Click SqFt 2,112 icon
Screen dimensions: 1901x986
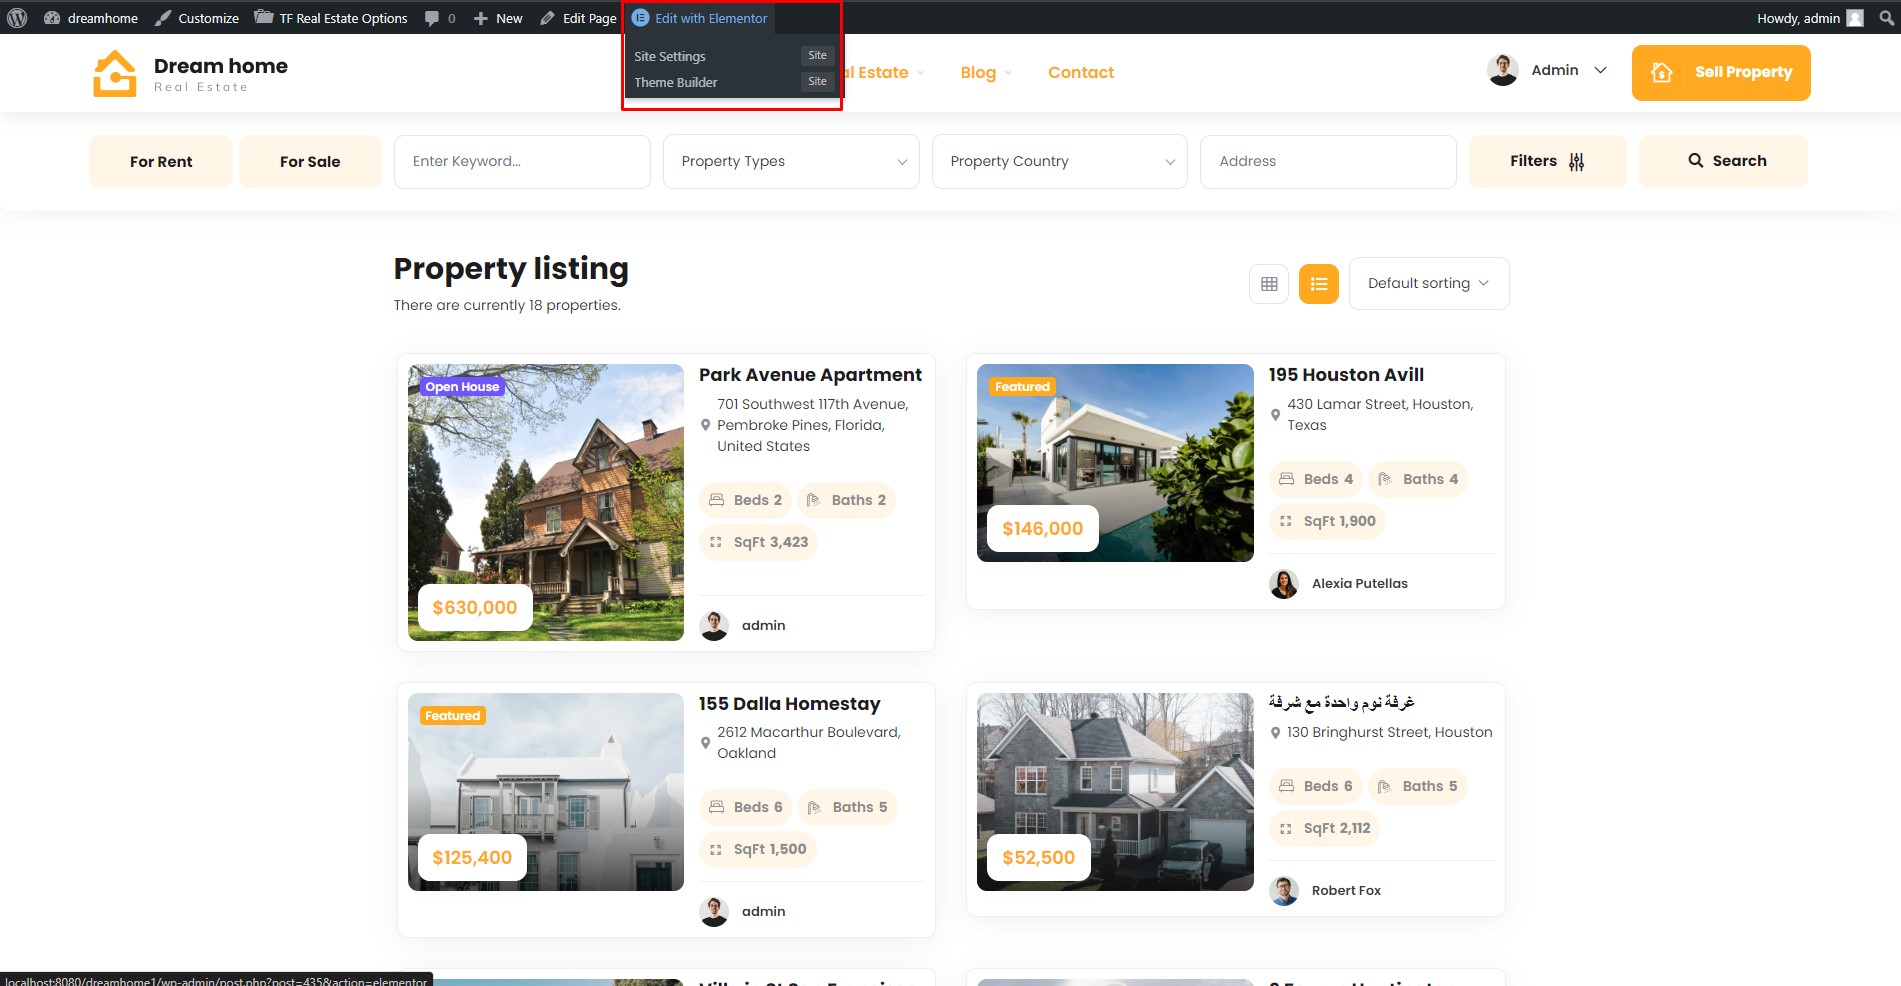pyautogui.click(x=1286, y=828)
